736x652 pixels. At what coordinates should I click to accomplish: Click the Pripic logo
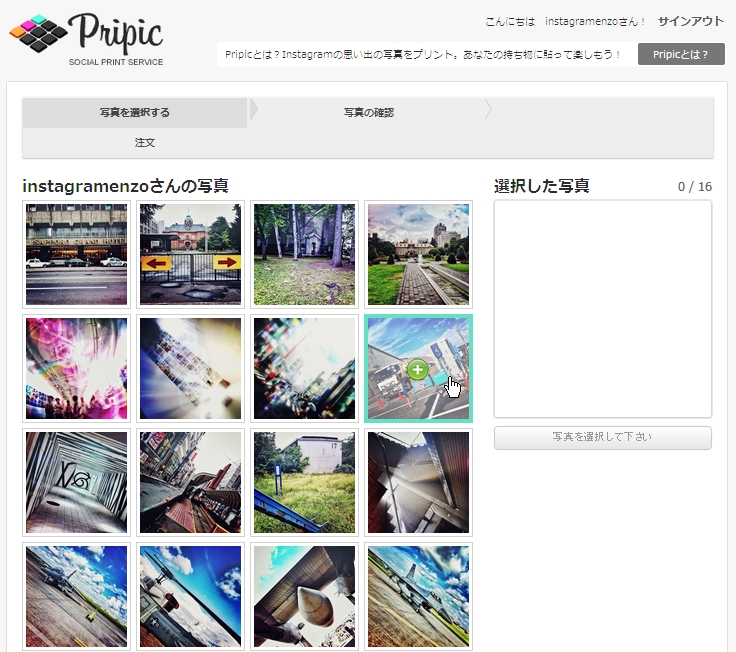pyautogui.click(x=86, y=38)
